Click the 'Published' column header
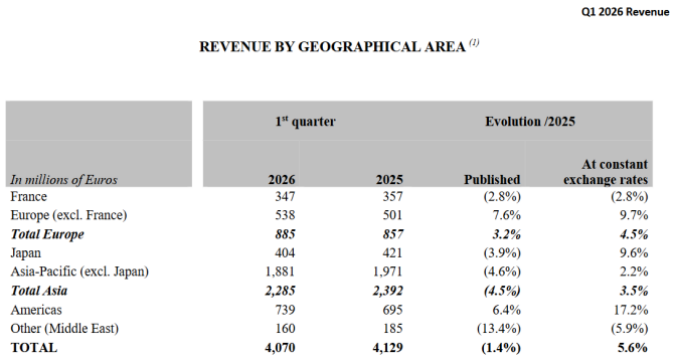Viewport: 674px width, 362px height. 492,179
